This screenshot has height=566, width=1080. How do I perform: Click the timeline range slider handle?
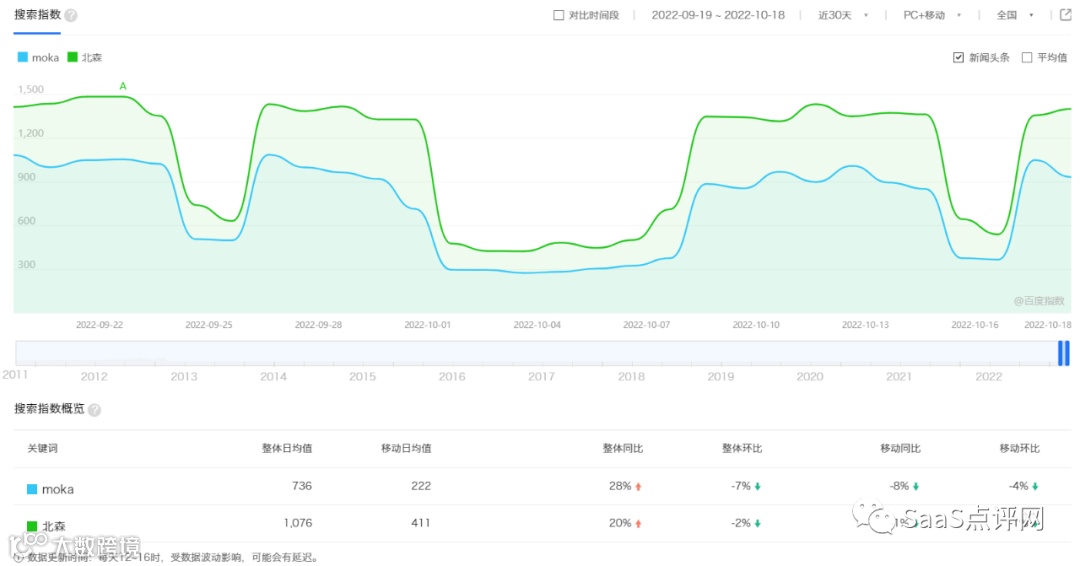pyautogui.click(x=1063, y=353)
